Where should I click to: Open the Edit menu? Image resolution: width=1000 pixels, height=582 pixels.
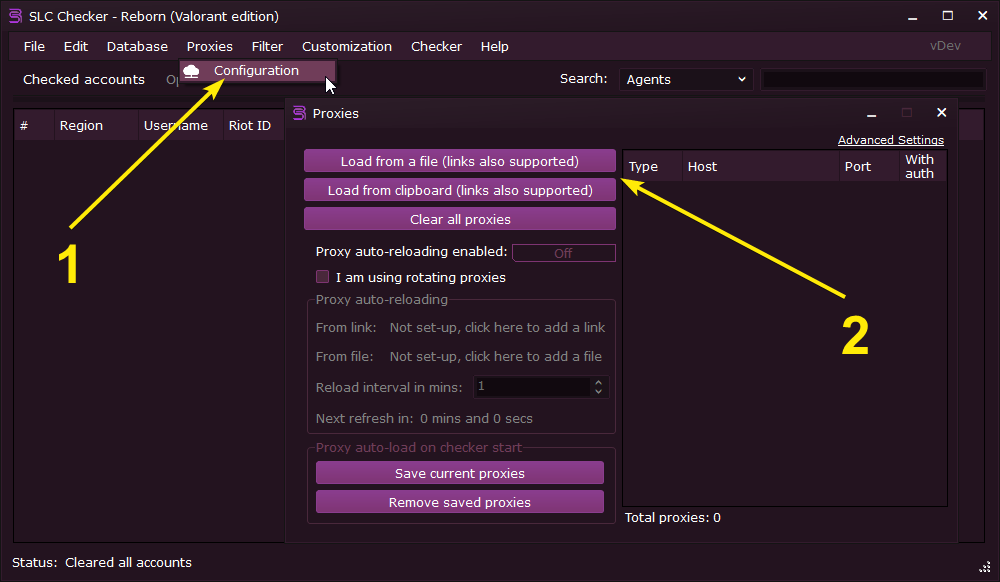click(75, 47)
